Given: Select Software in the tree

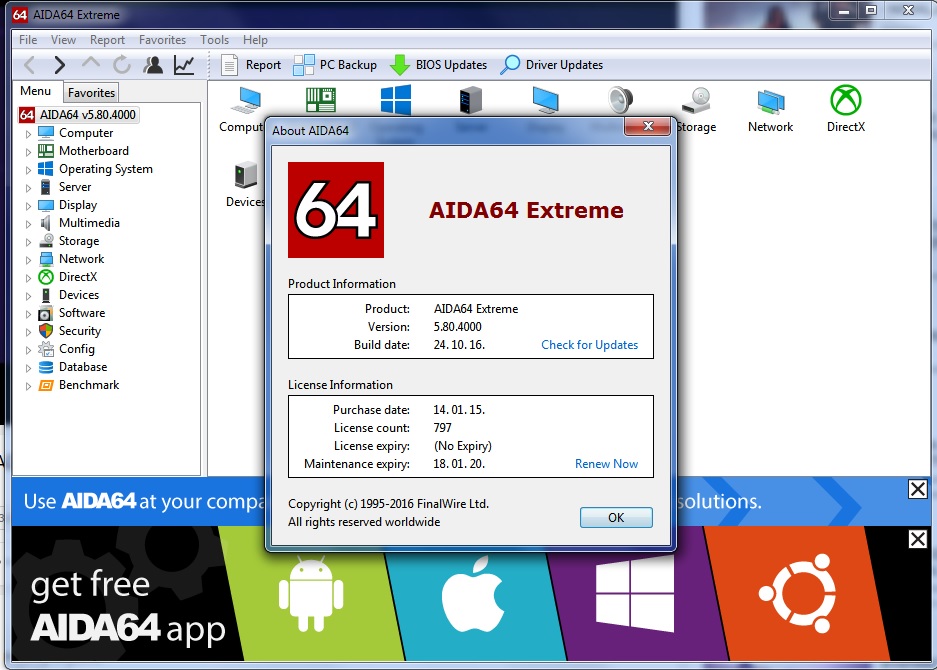Looking at the screenshot, I should (x=82, y=313).
